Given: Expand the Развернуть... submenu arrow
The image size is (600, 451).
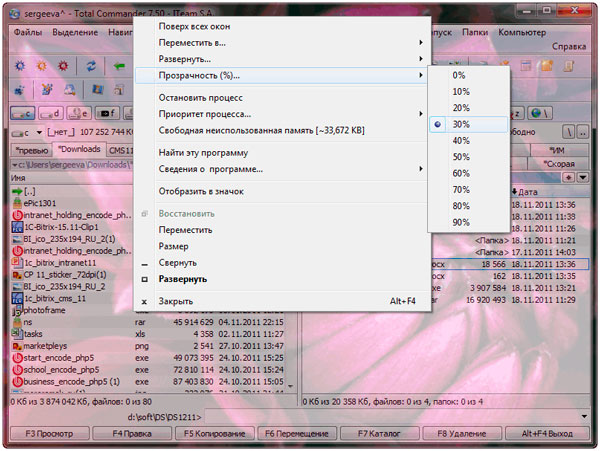Looking at the screenshot, I should coord(421,59).
